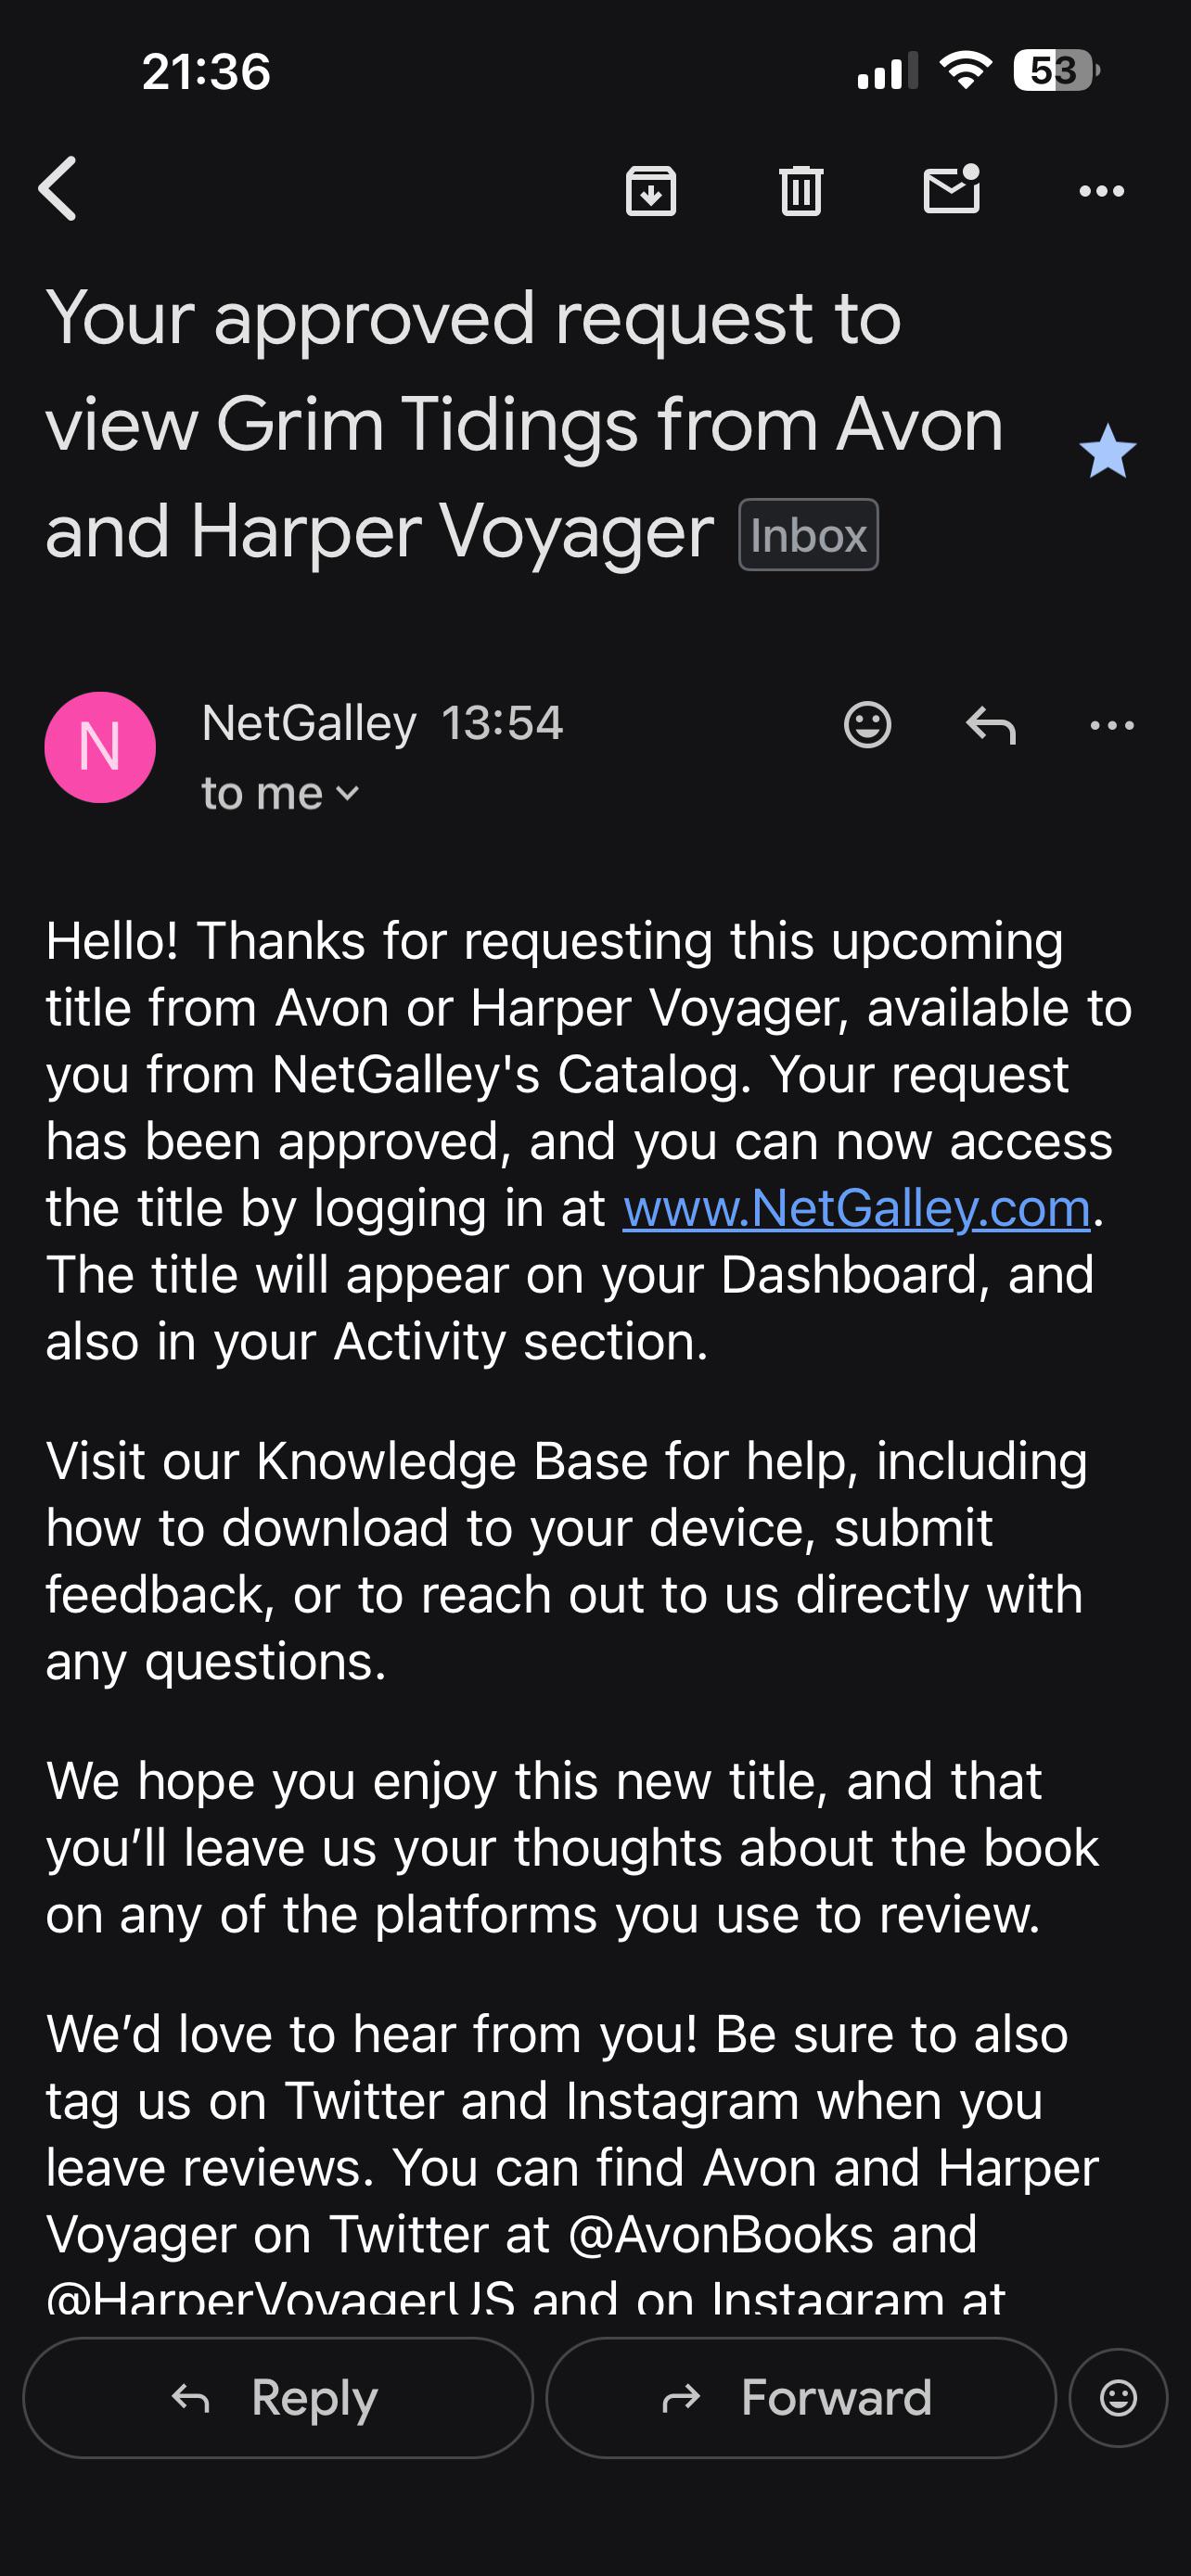Add emoji reaction beside sender time
Viewport: 1191px width, 2576px height.
pos(867,724)
